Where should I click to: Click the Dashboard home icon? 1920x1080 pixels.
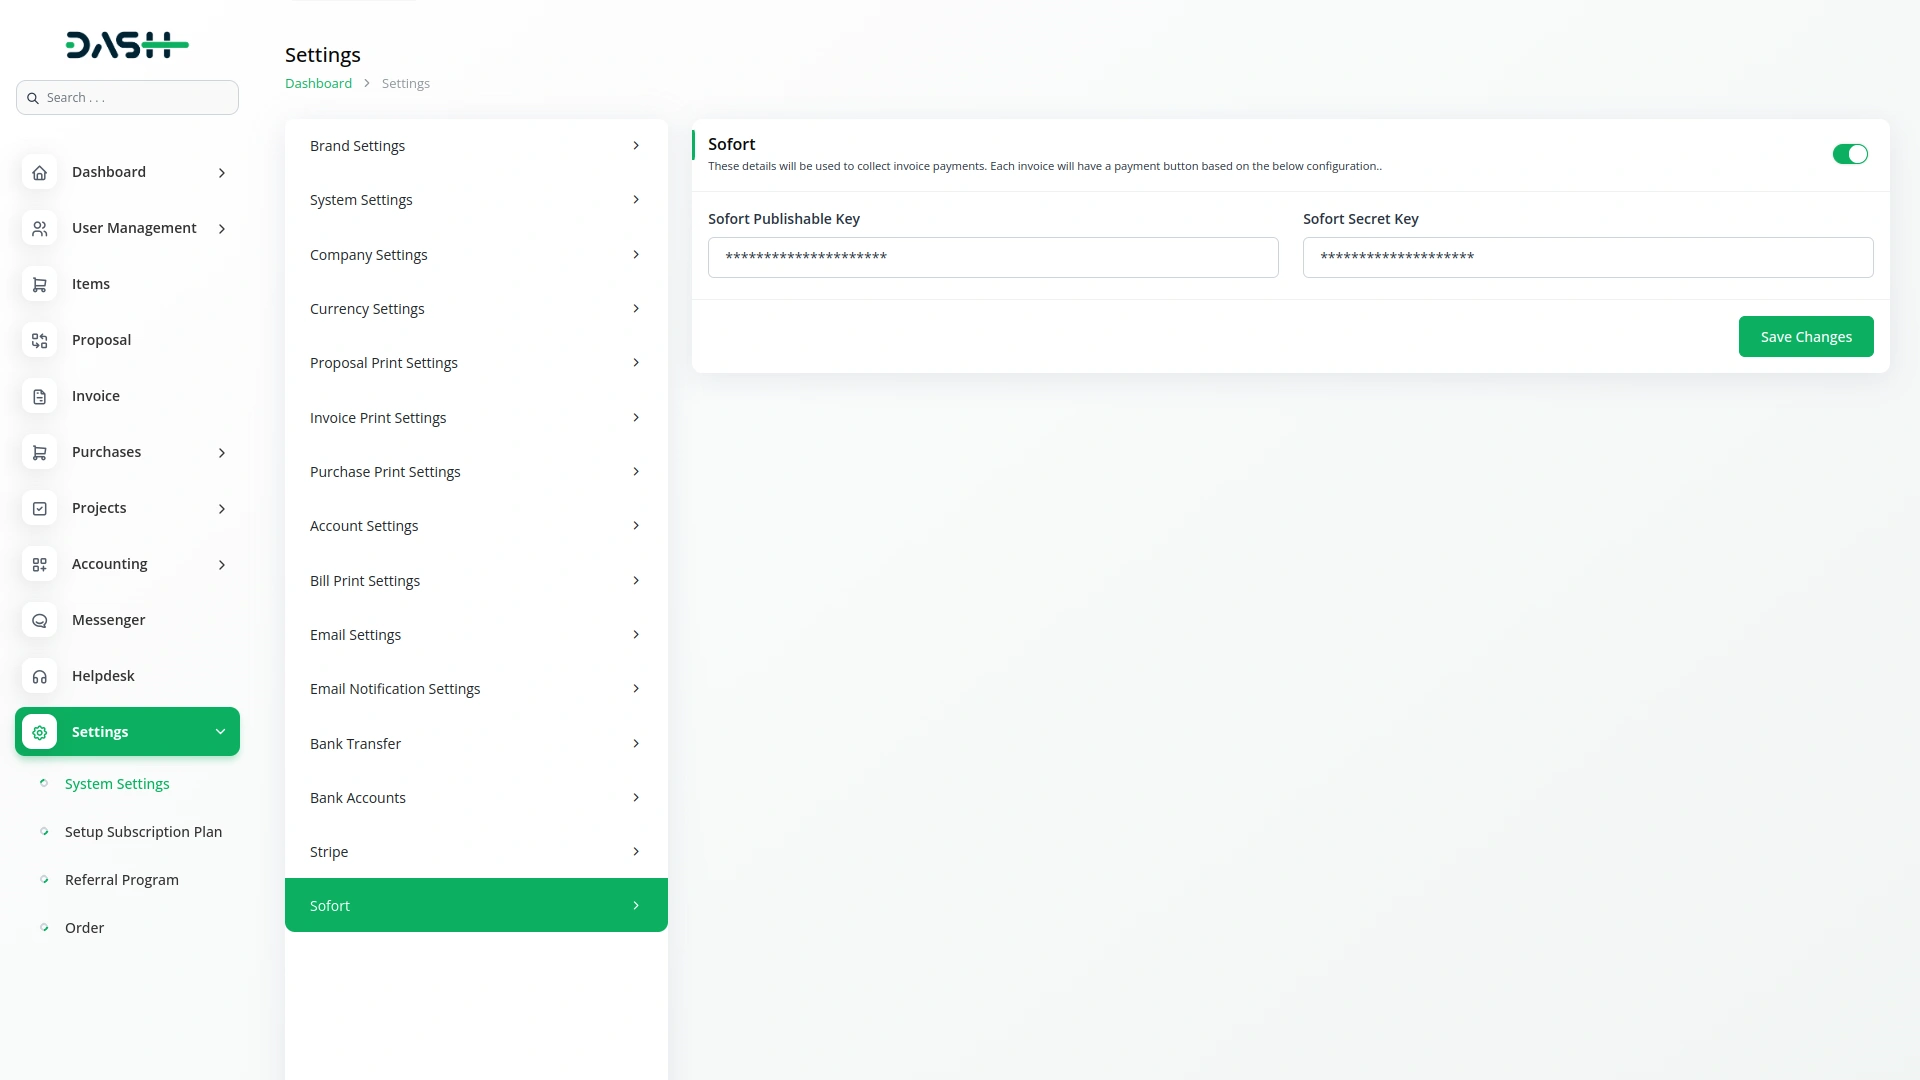click(x=39, y=173)
